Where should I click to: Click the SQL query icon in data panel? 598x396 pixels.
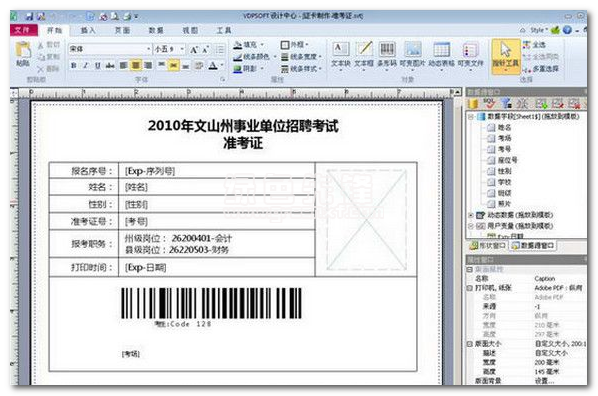(489, 103)
